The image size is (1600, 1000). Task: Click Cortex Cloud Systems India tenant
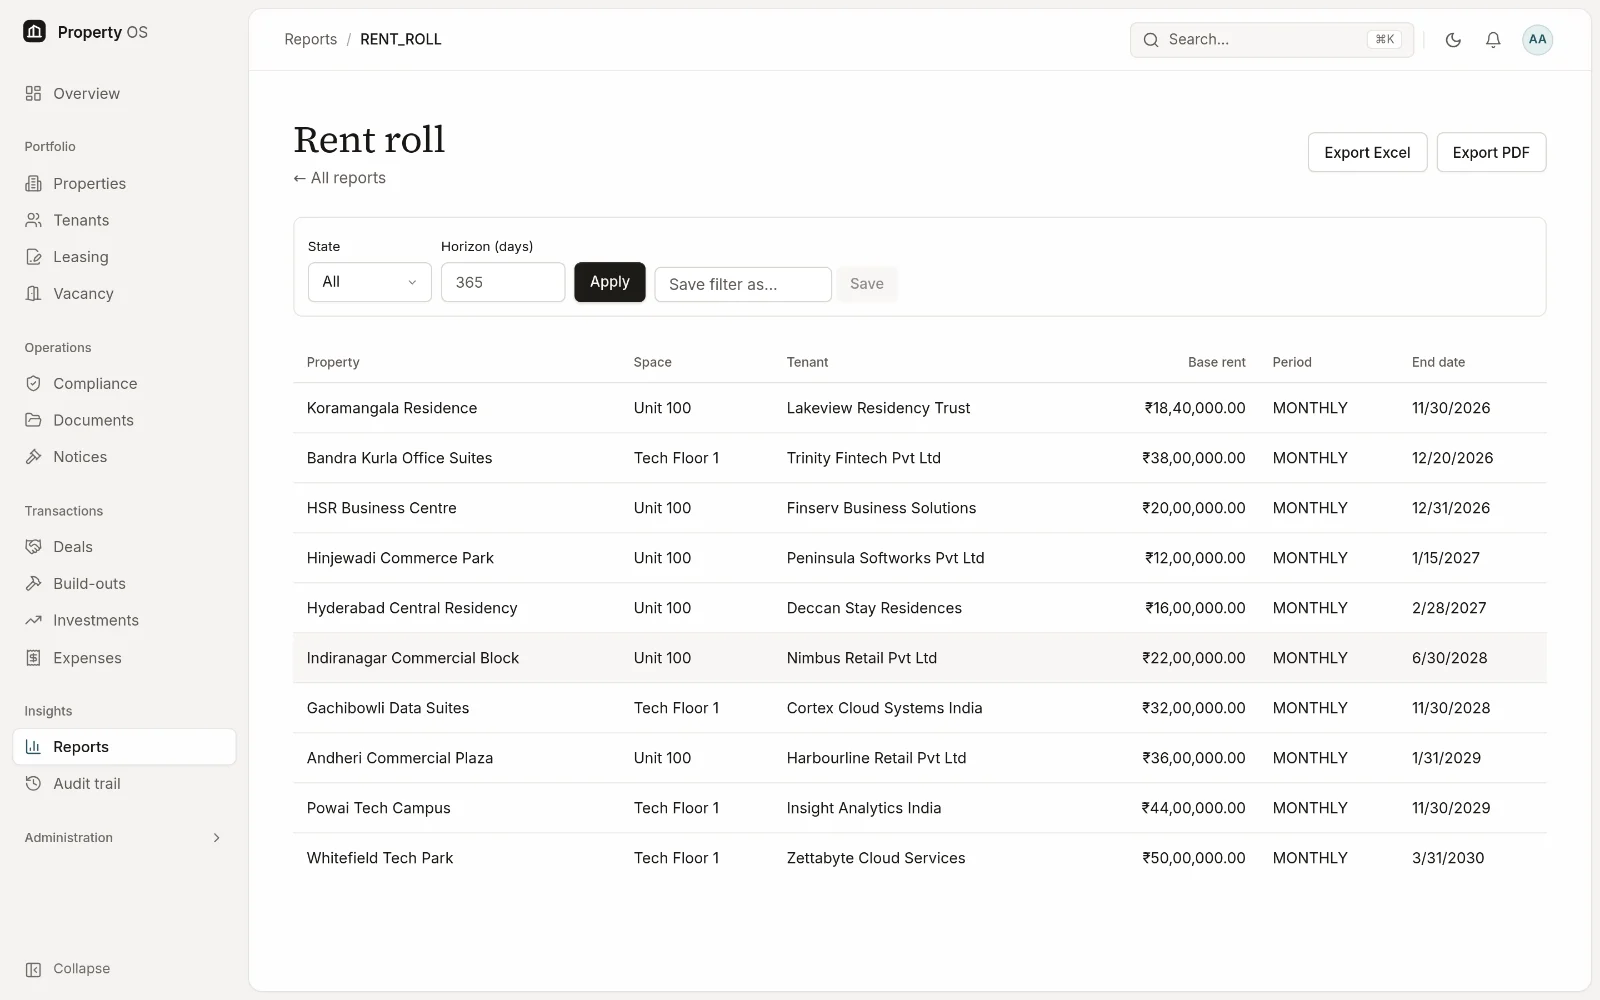pyautogui.click(x=884, y=708)
